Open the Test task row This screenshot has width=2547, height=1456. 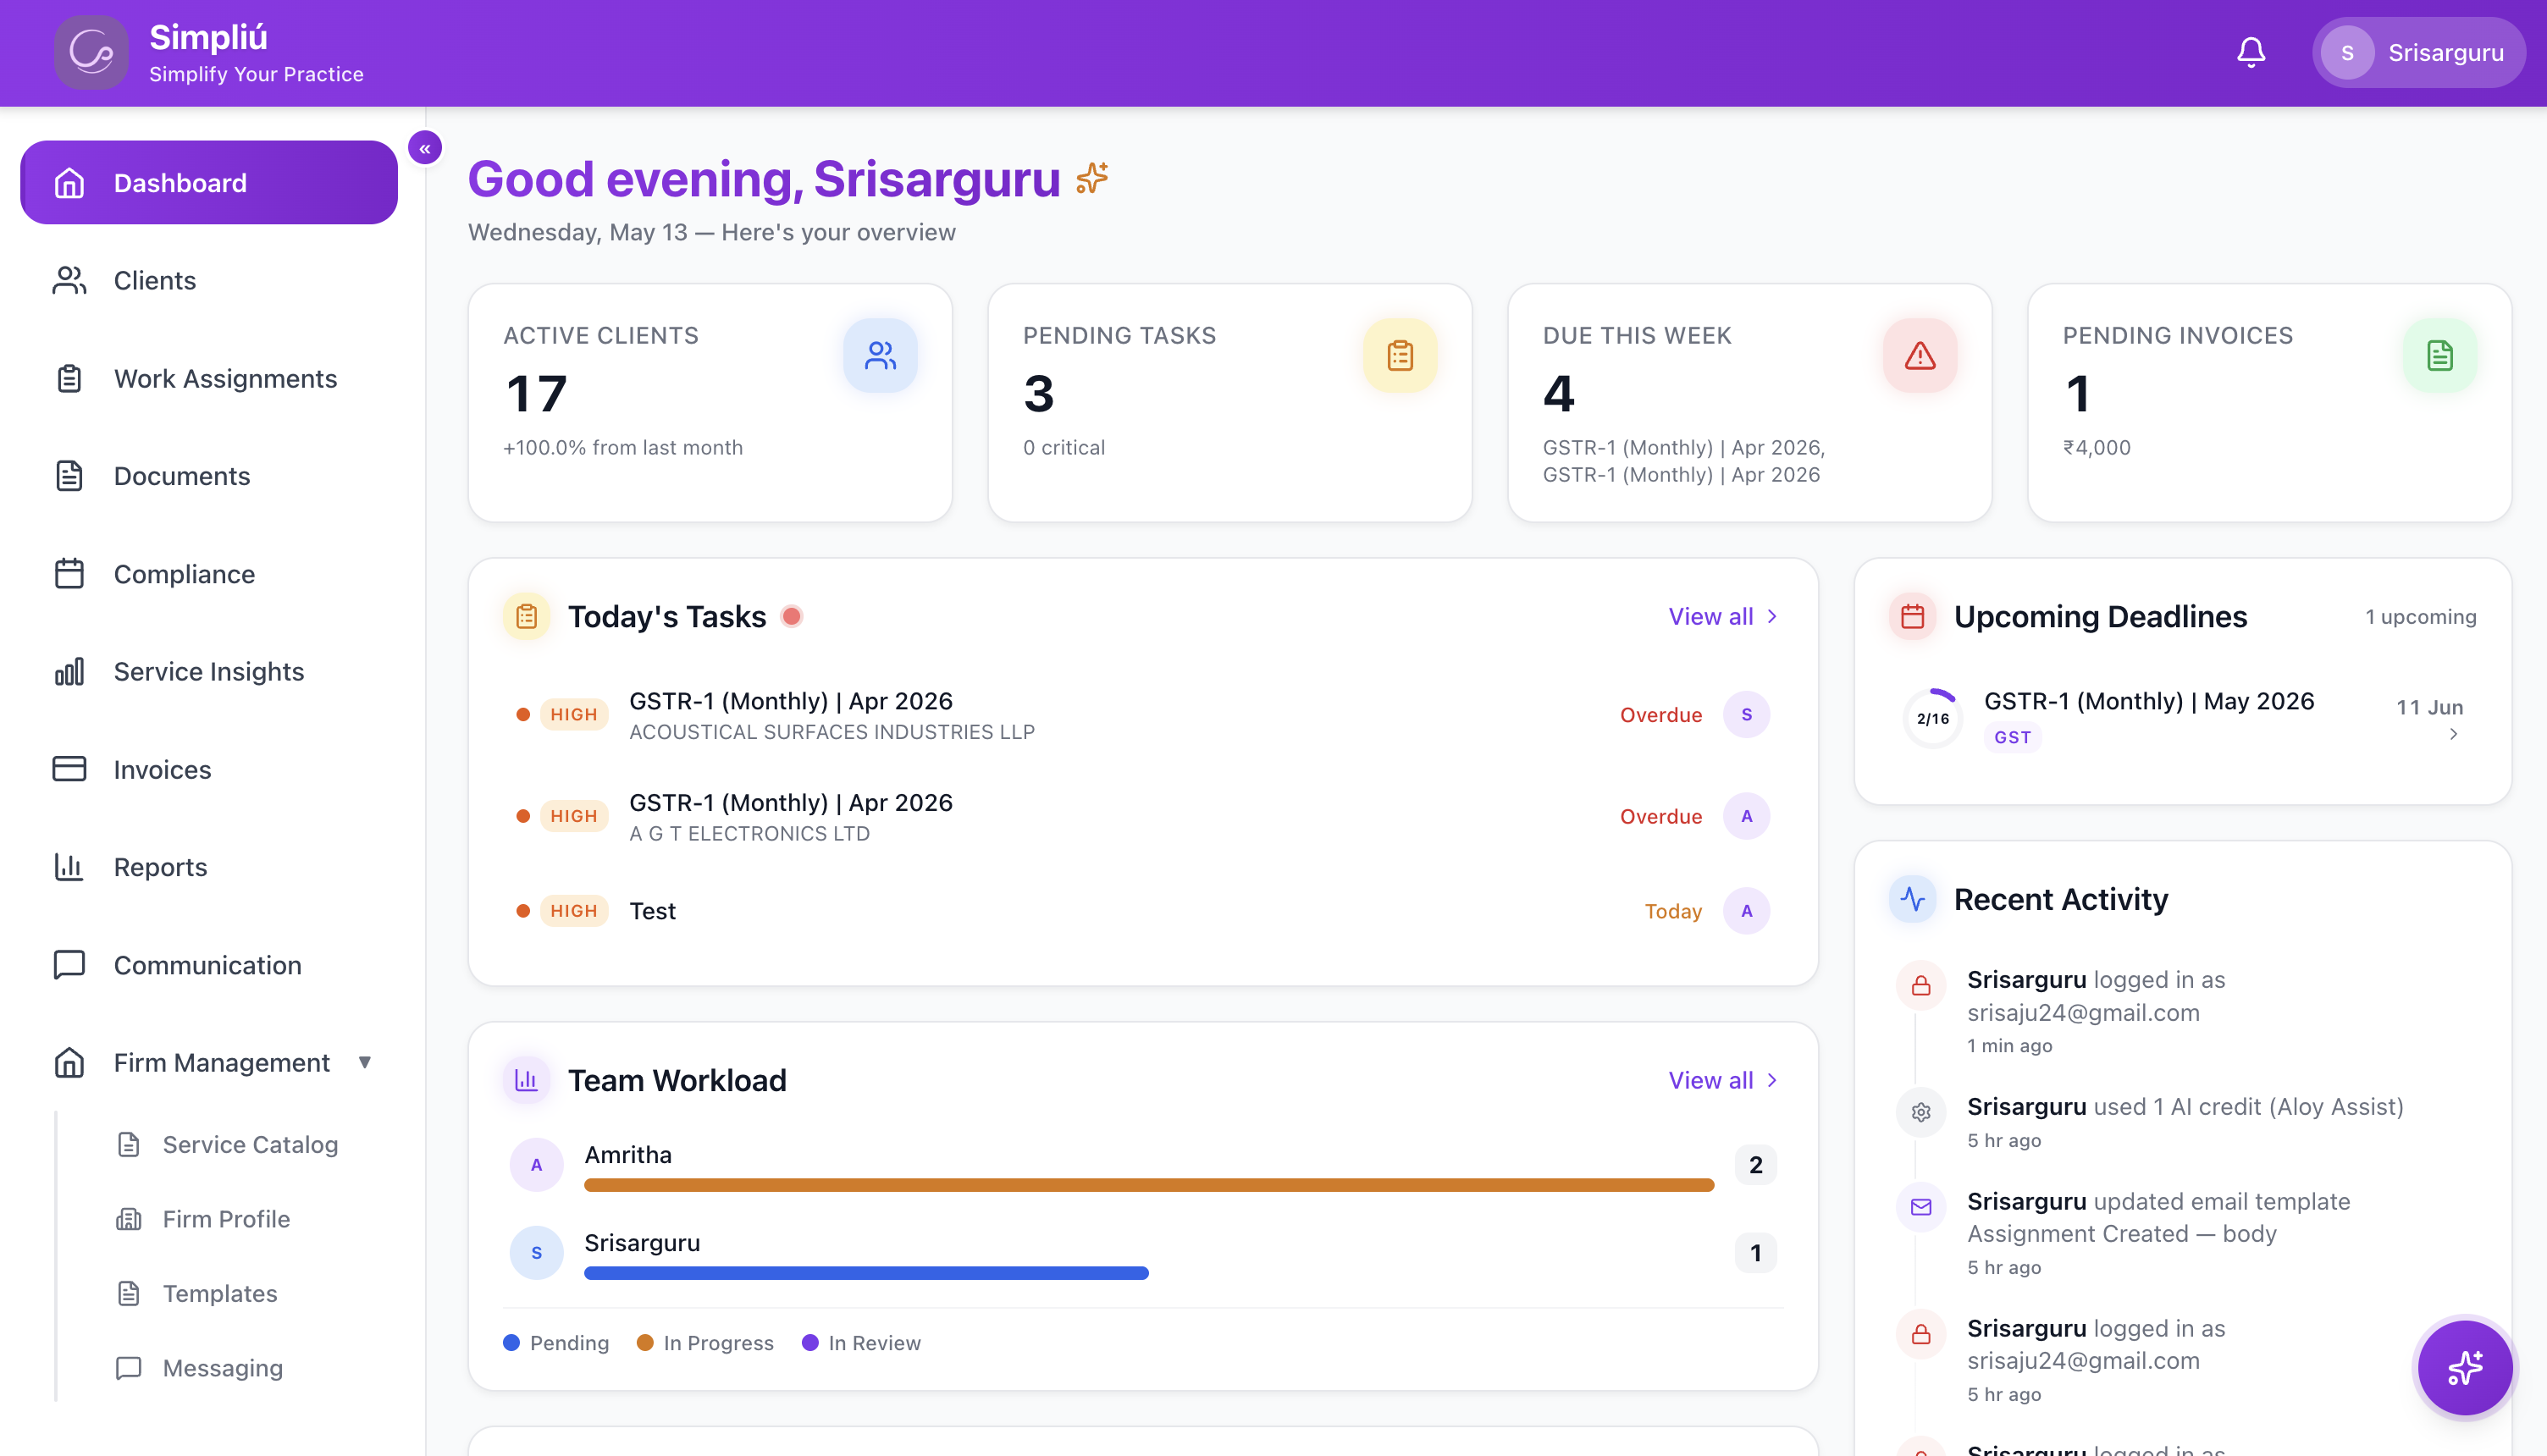[x=1142, y=911]
